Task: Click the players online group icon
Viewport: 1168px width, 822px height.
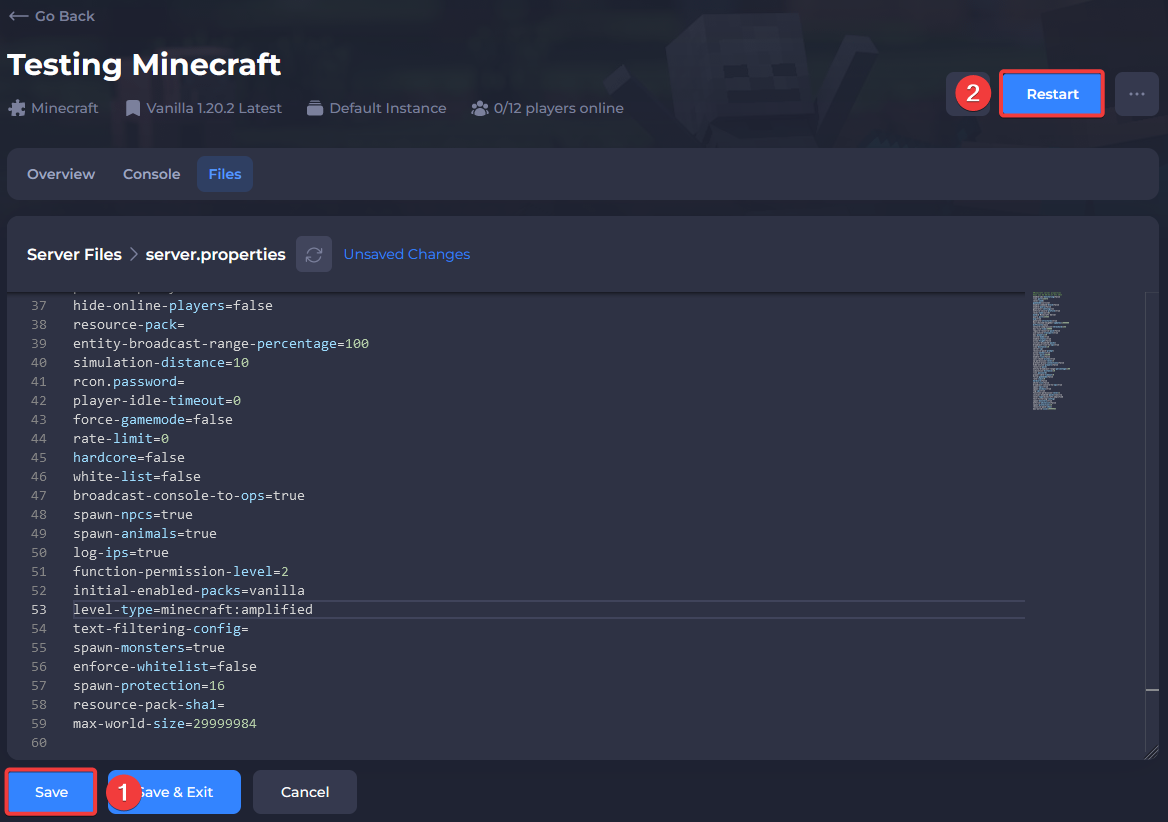Action: (480, 108)
